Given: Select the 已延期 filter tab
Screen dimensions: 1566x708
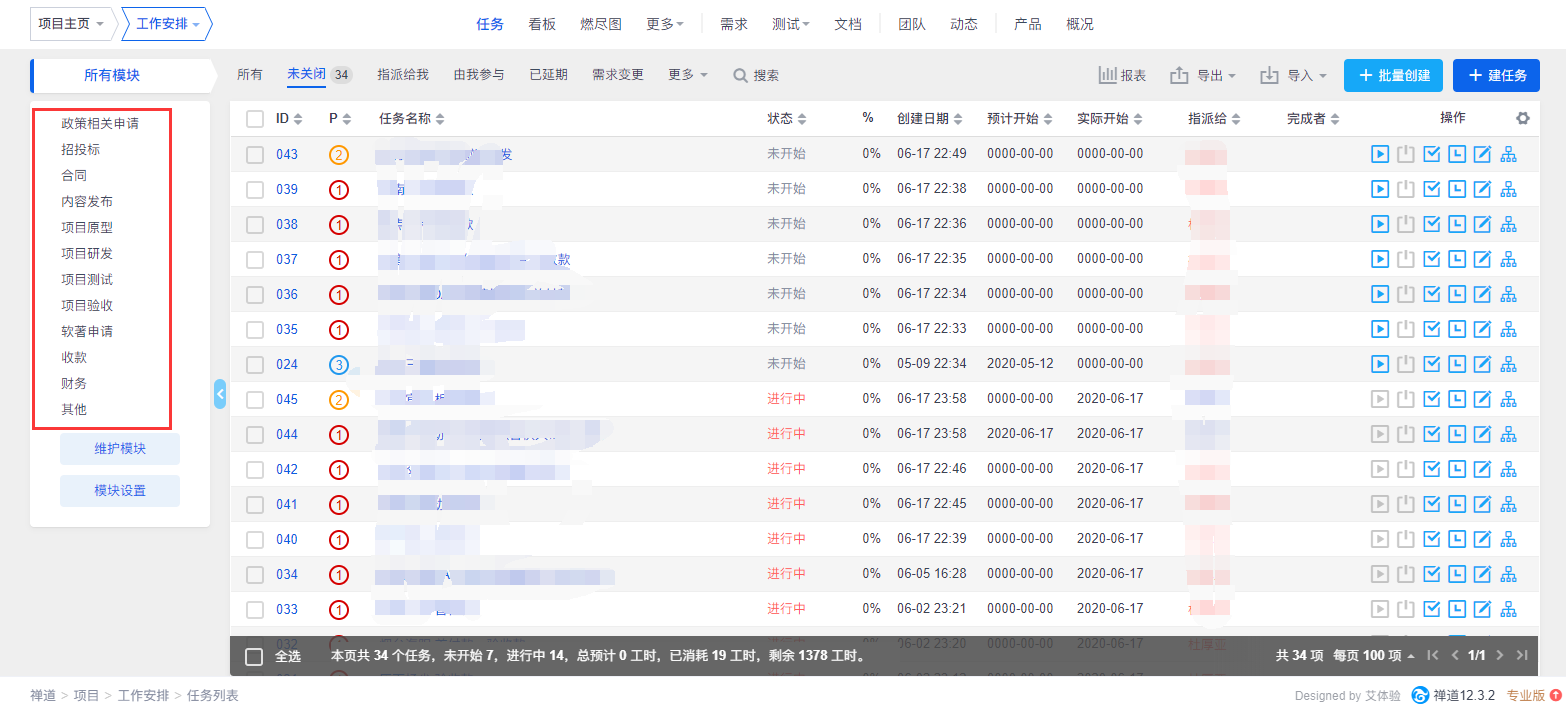Looking at the screenshot, I should pos(548,75).
